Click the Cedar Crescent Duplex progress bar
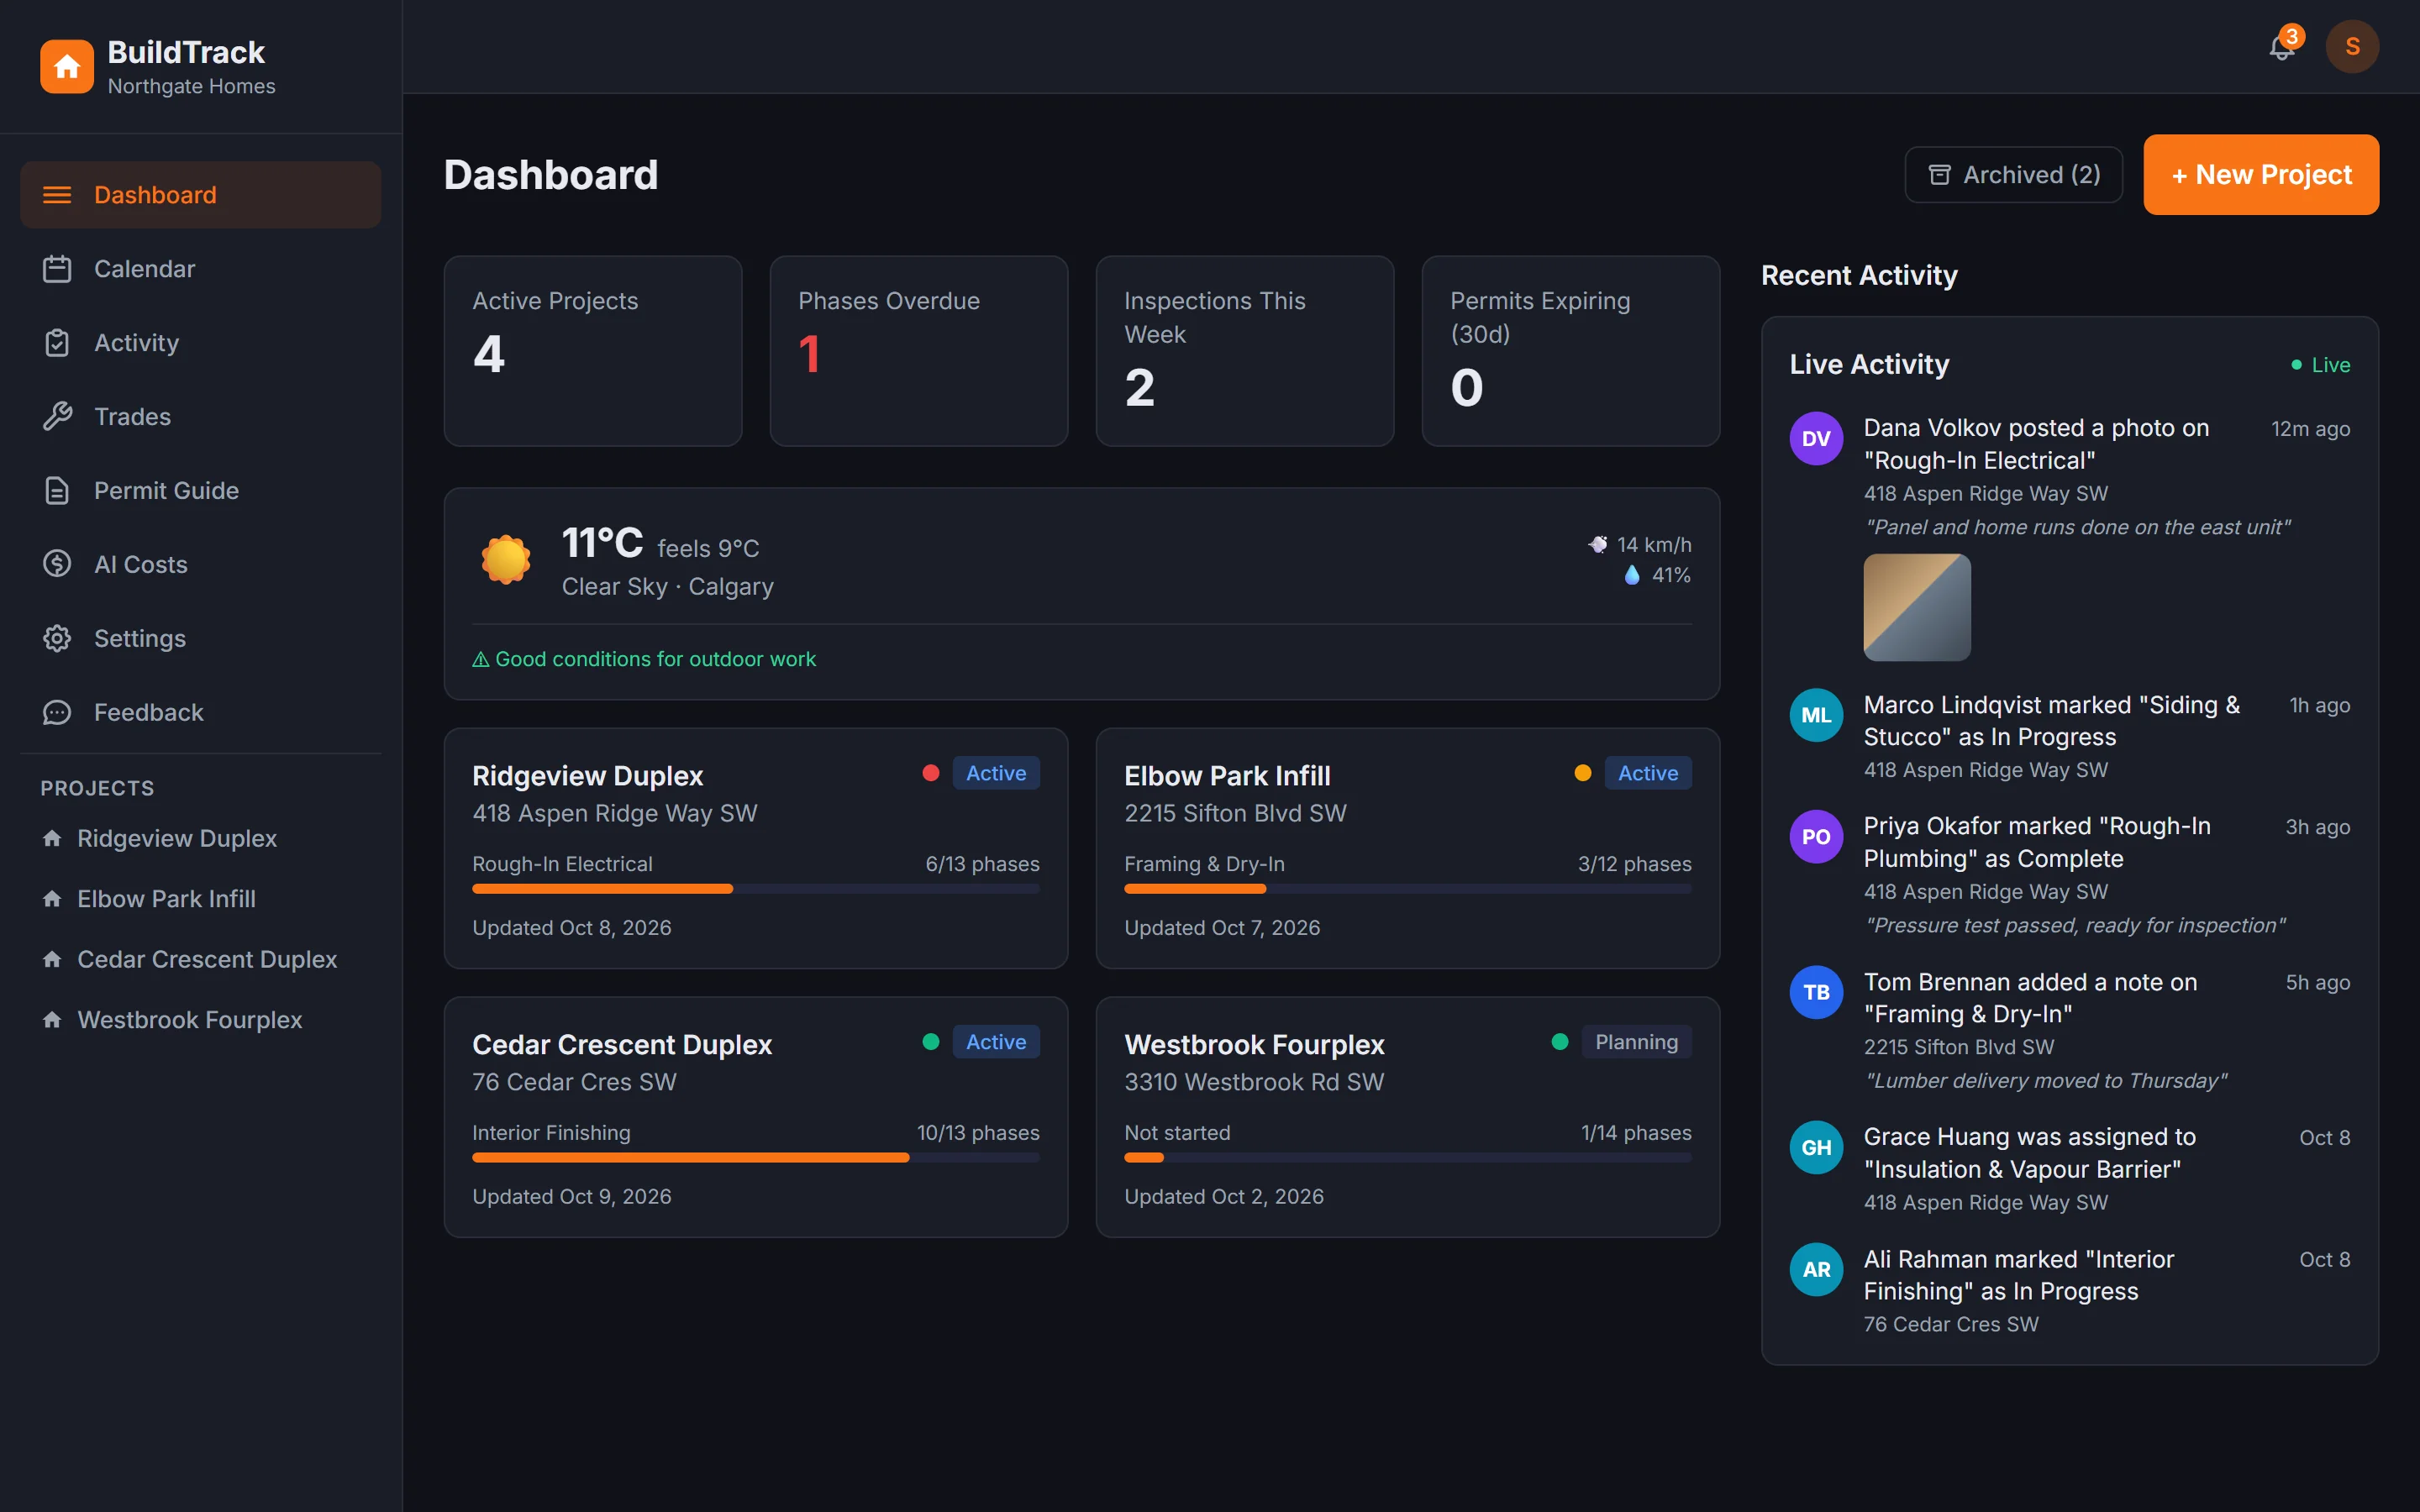 point(756,1158)
